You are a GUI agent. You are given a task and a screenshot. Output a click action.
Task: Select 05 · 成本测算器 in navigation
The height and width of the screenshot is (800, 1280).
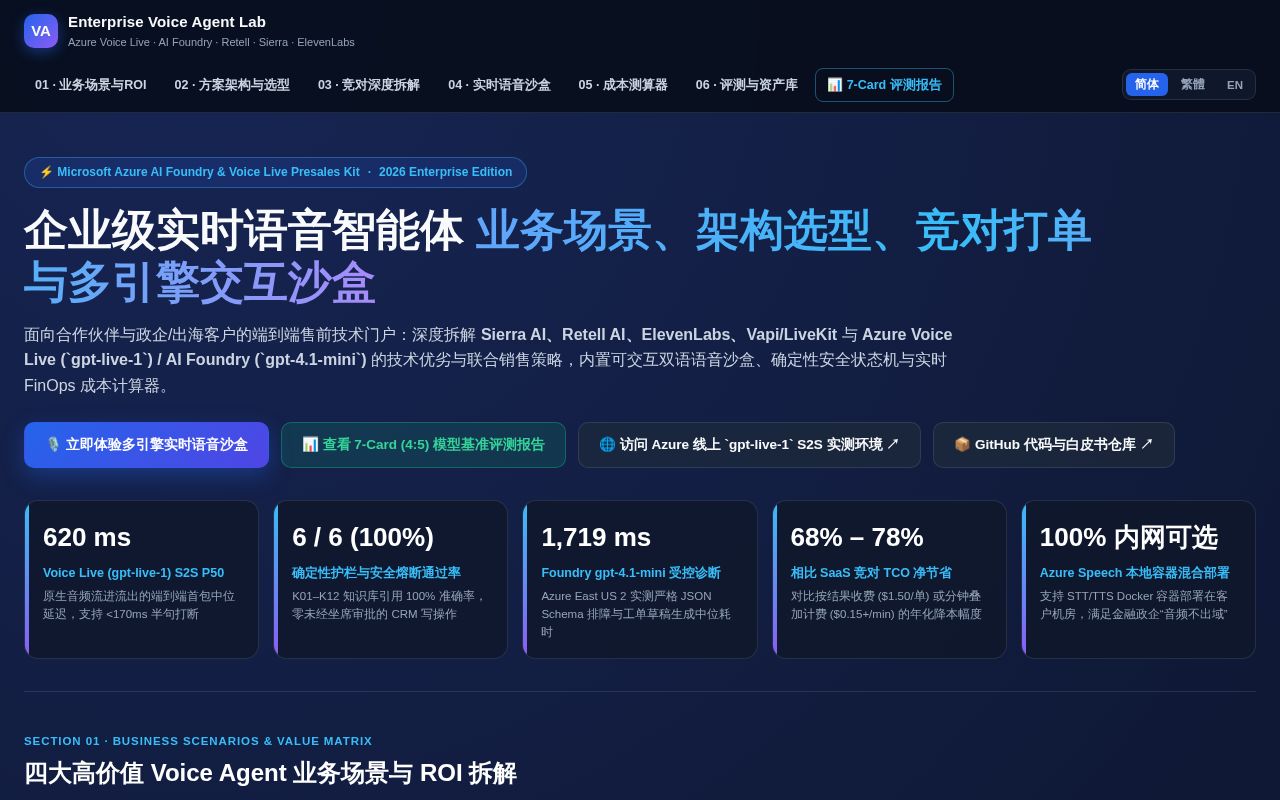click(623, 85)
